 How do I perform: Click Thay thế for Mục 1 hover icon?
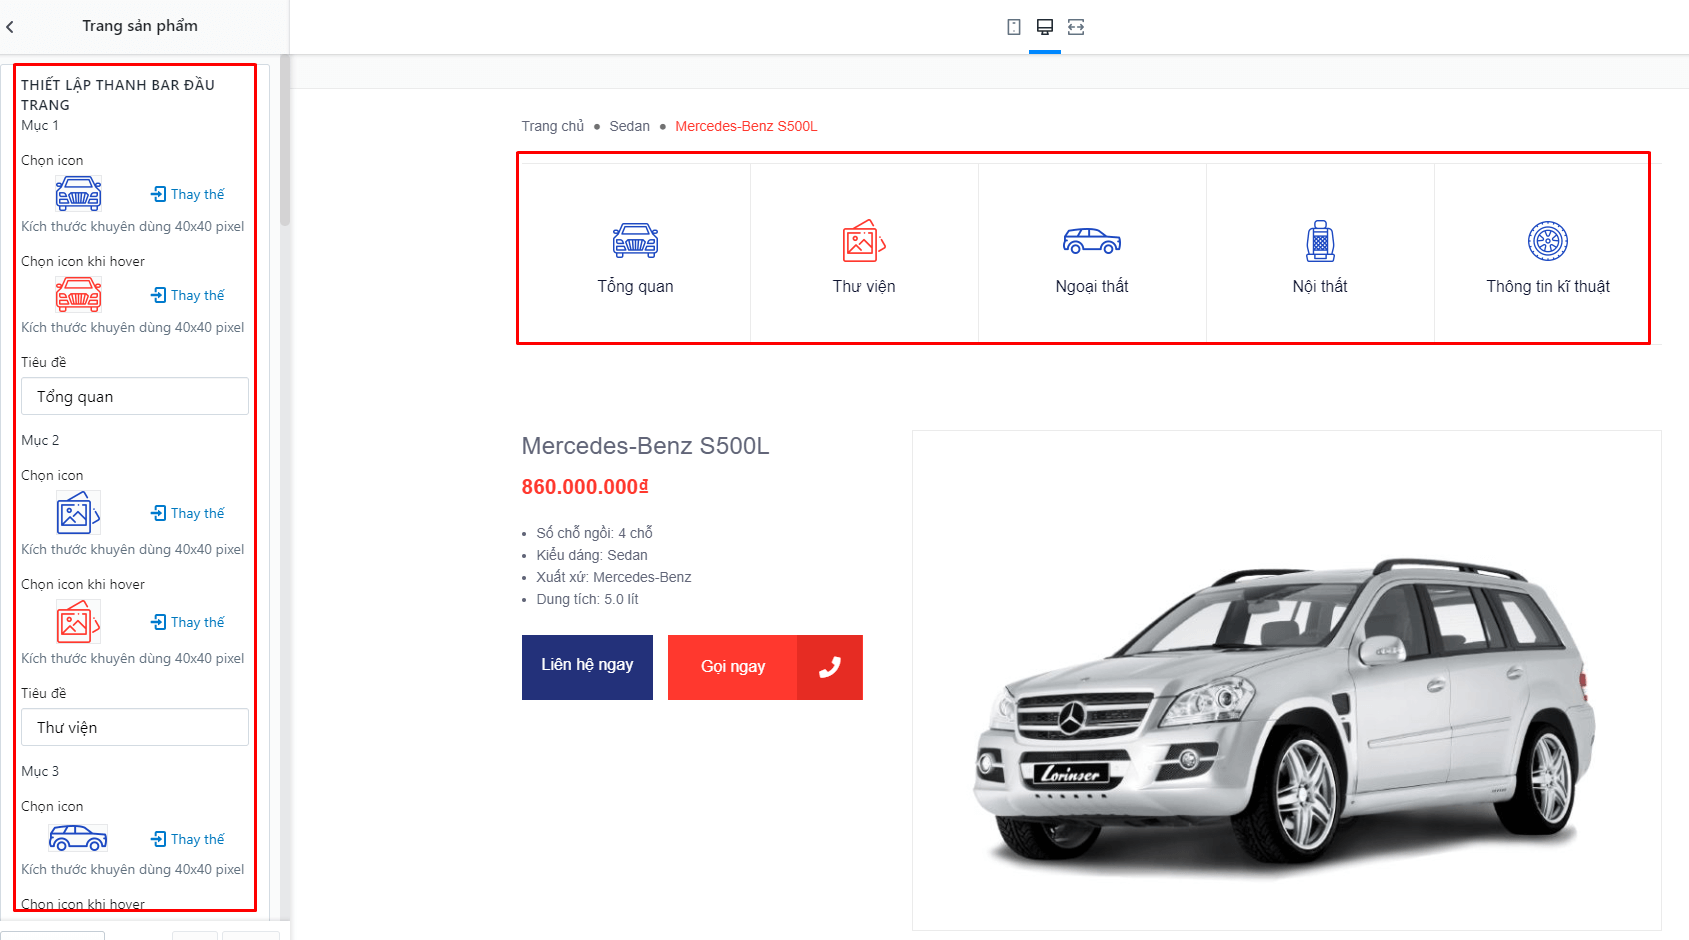tap(188, 295)
